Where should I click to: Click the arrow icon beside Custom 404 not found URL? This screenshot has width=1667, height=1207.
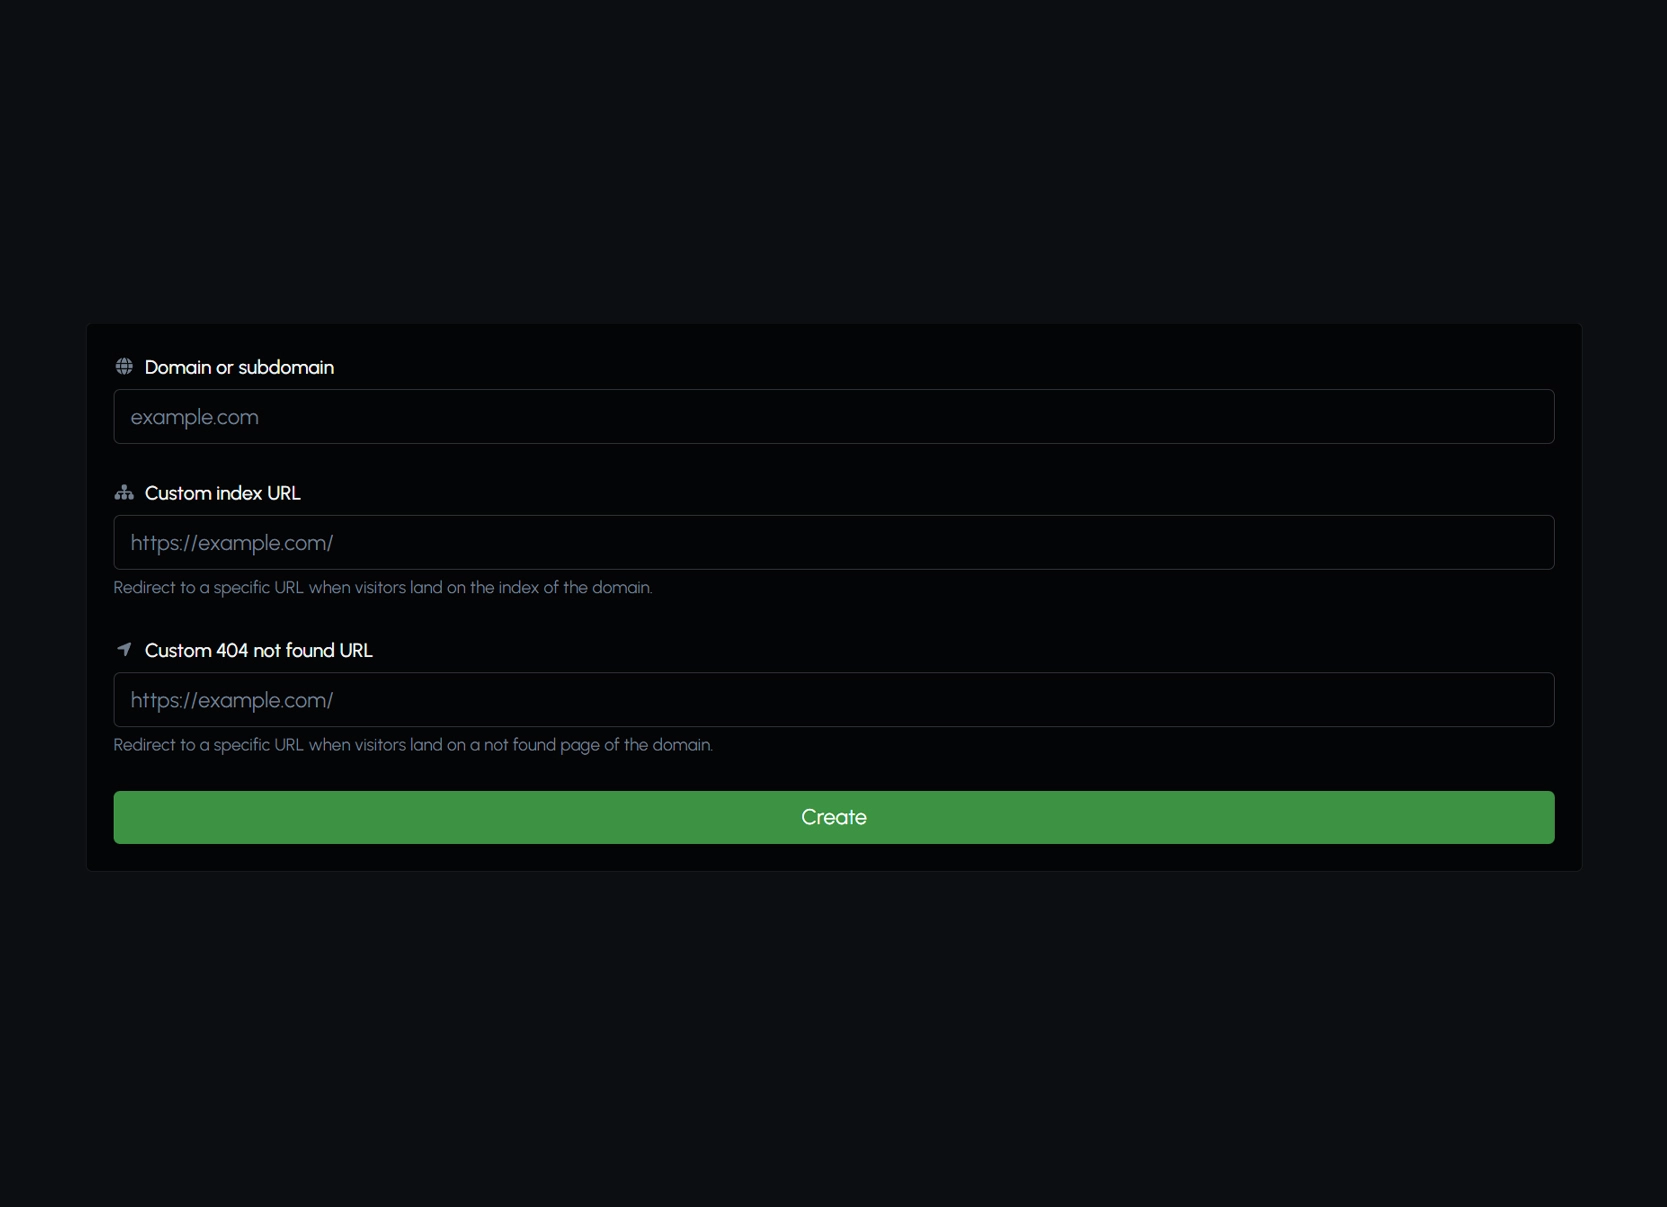tap(124, 650)
